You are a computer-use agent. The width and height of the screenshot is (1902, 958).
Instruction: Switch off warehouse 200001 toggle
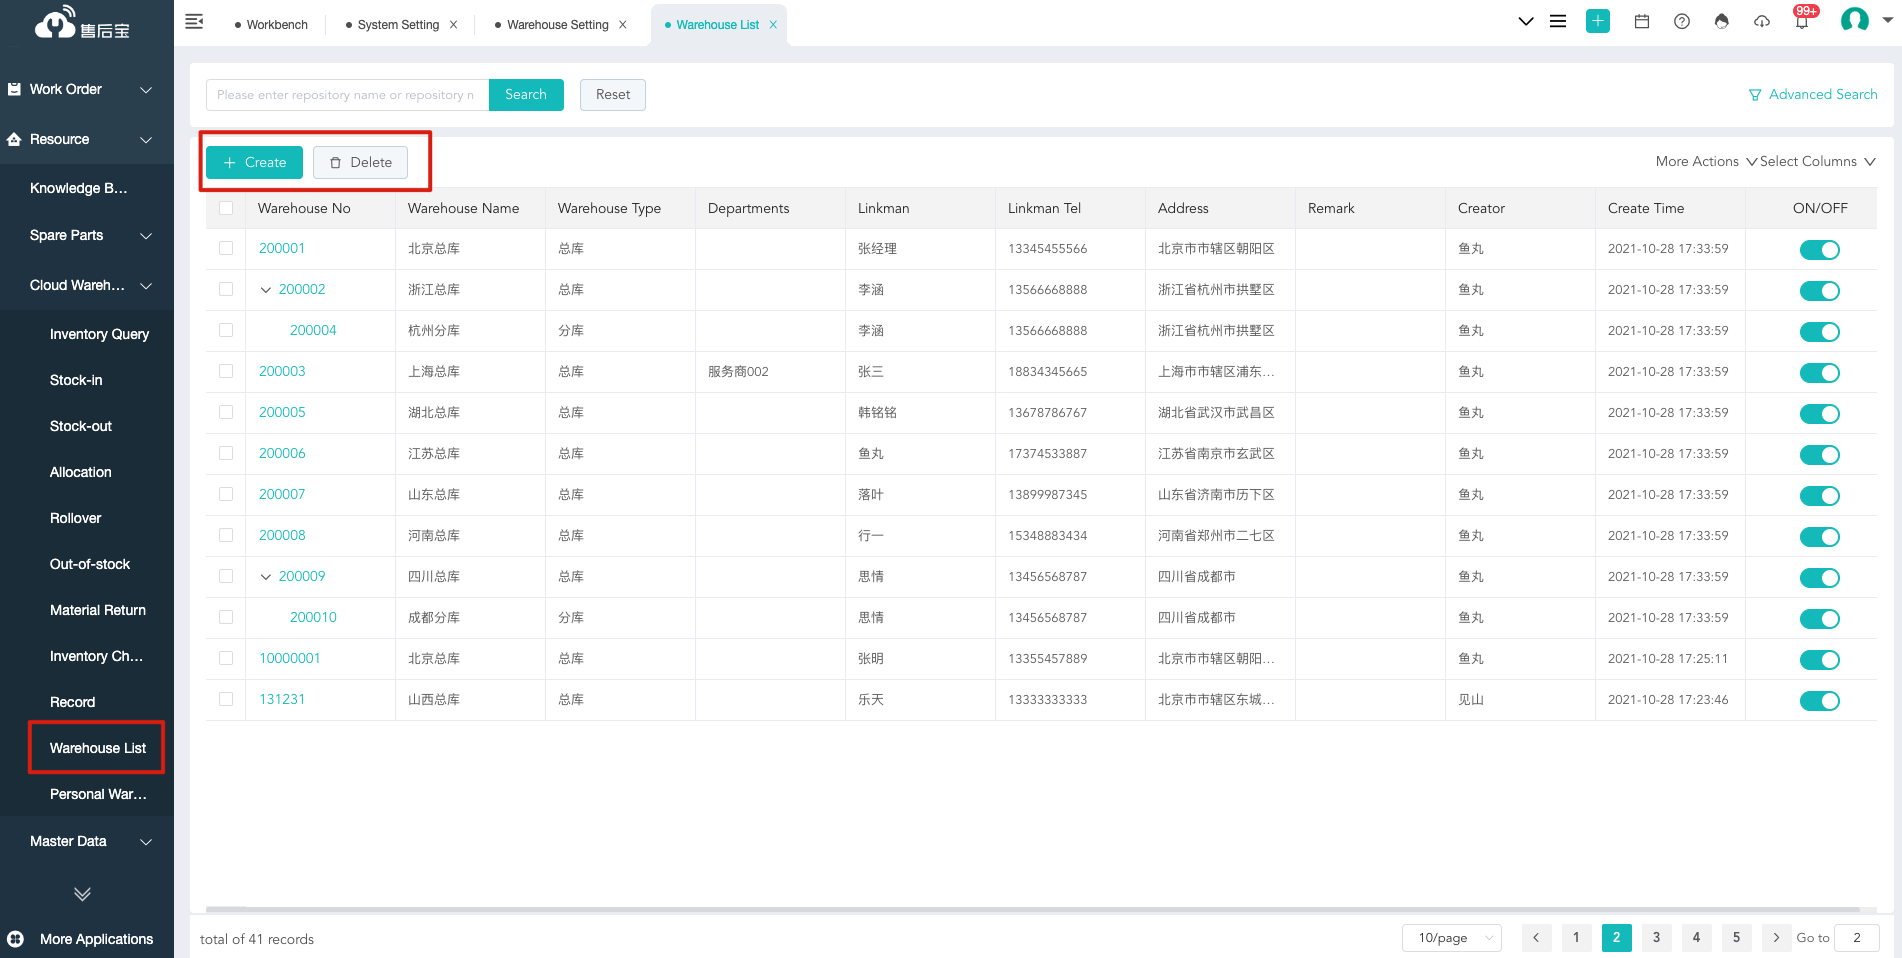(1820, 250)
